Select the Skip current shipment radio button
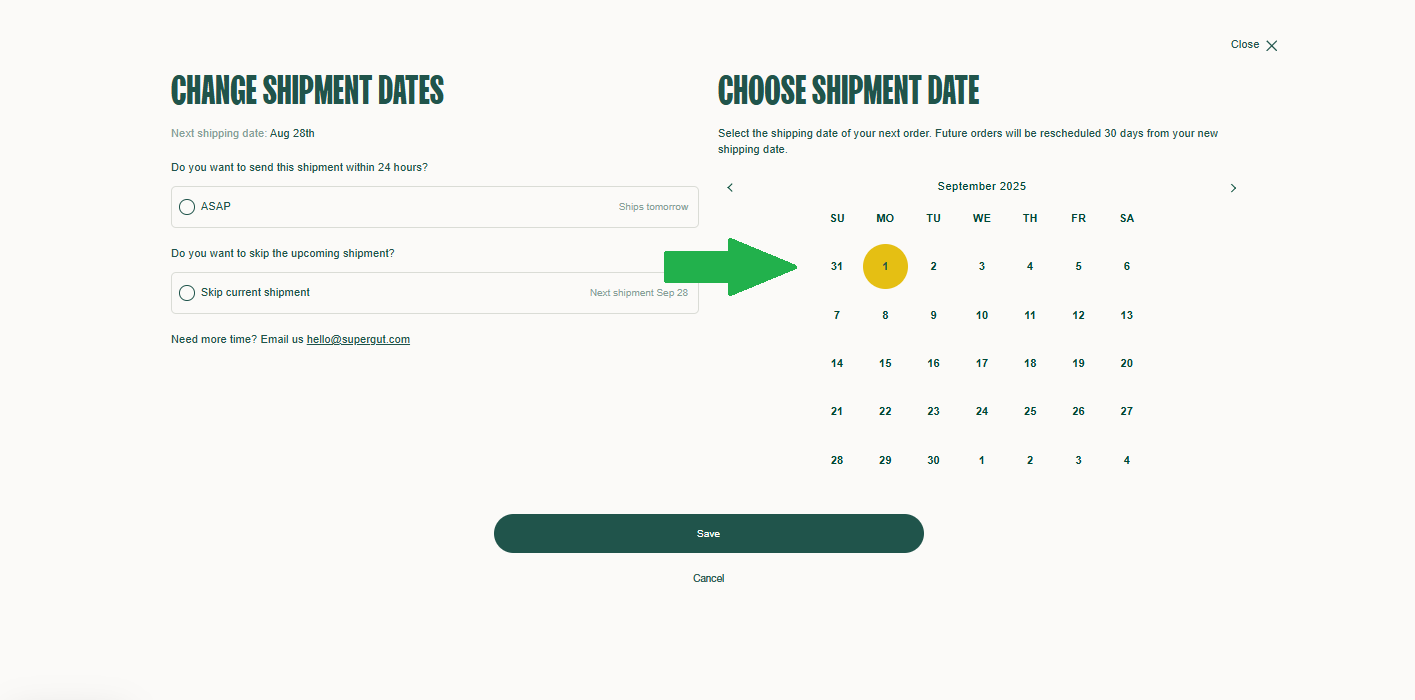This screenshot has width=1415, height=700. [x=187, y=293]
